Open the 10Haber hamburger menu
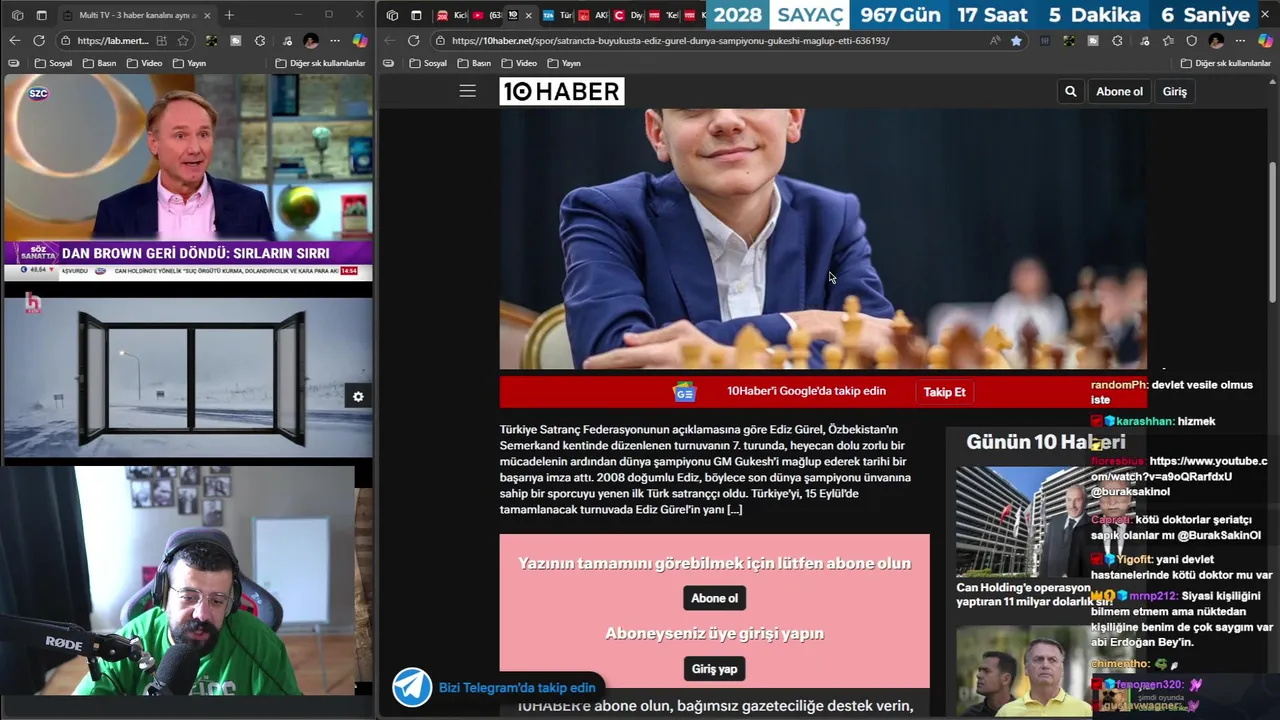This screenshot has height=720, width=1280. (x=467, y=91)
